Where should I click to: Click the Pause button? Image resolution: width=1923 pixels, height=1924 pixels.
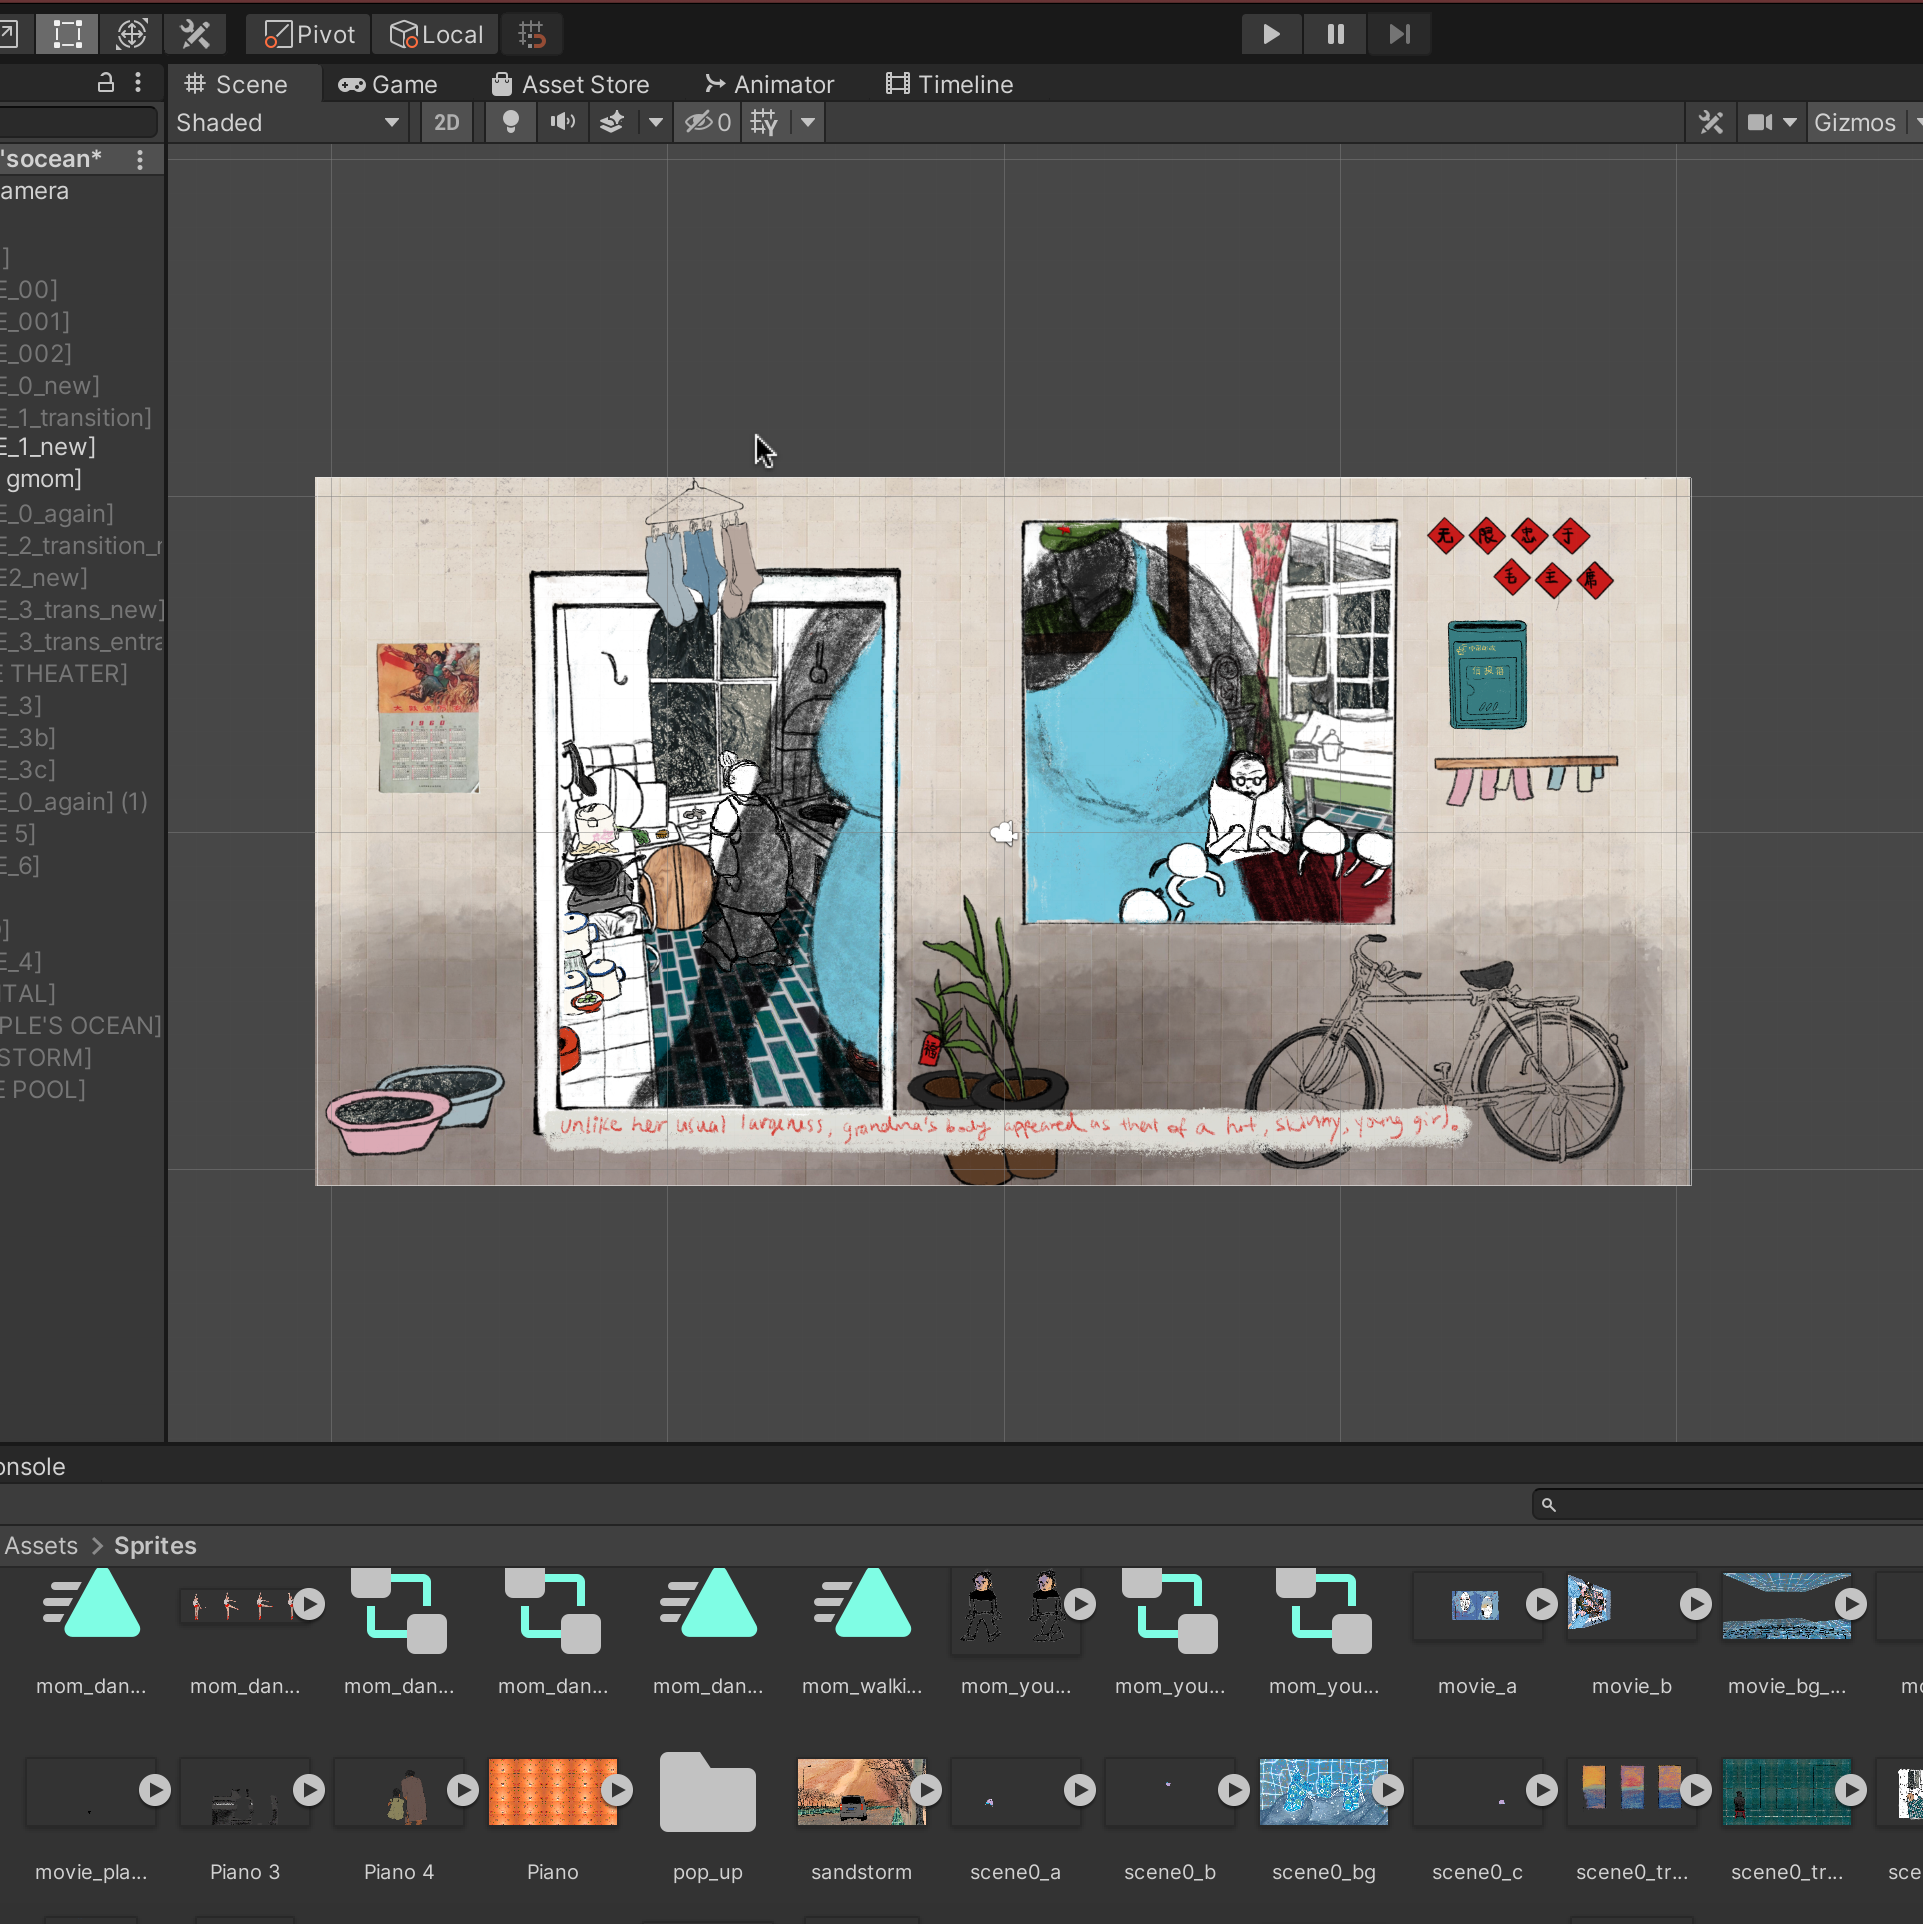(x=1335, y=34)
